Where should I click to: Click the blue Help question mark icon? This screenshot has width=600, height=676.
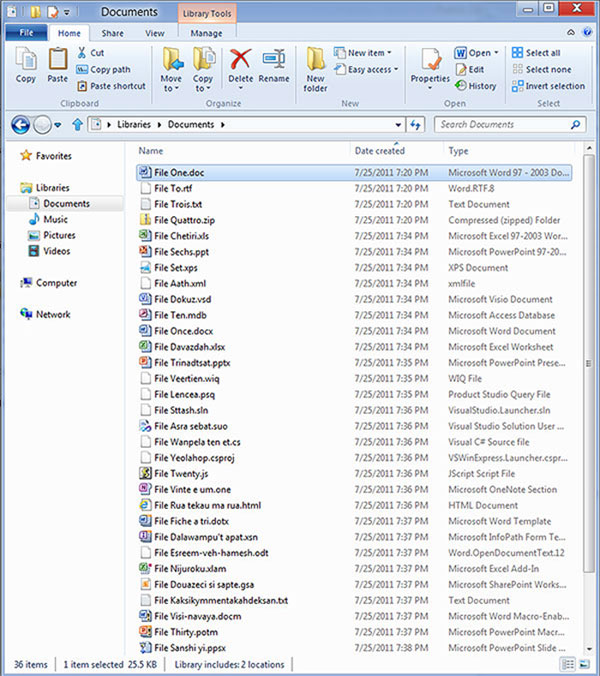[587, 32]
